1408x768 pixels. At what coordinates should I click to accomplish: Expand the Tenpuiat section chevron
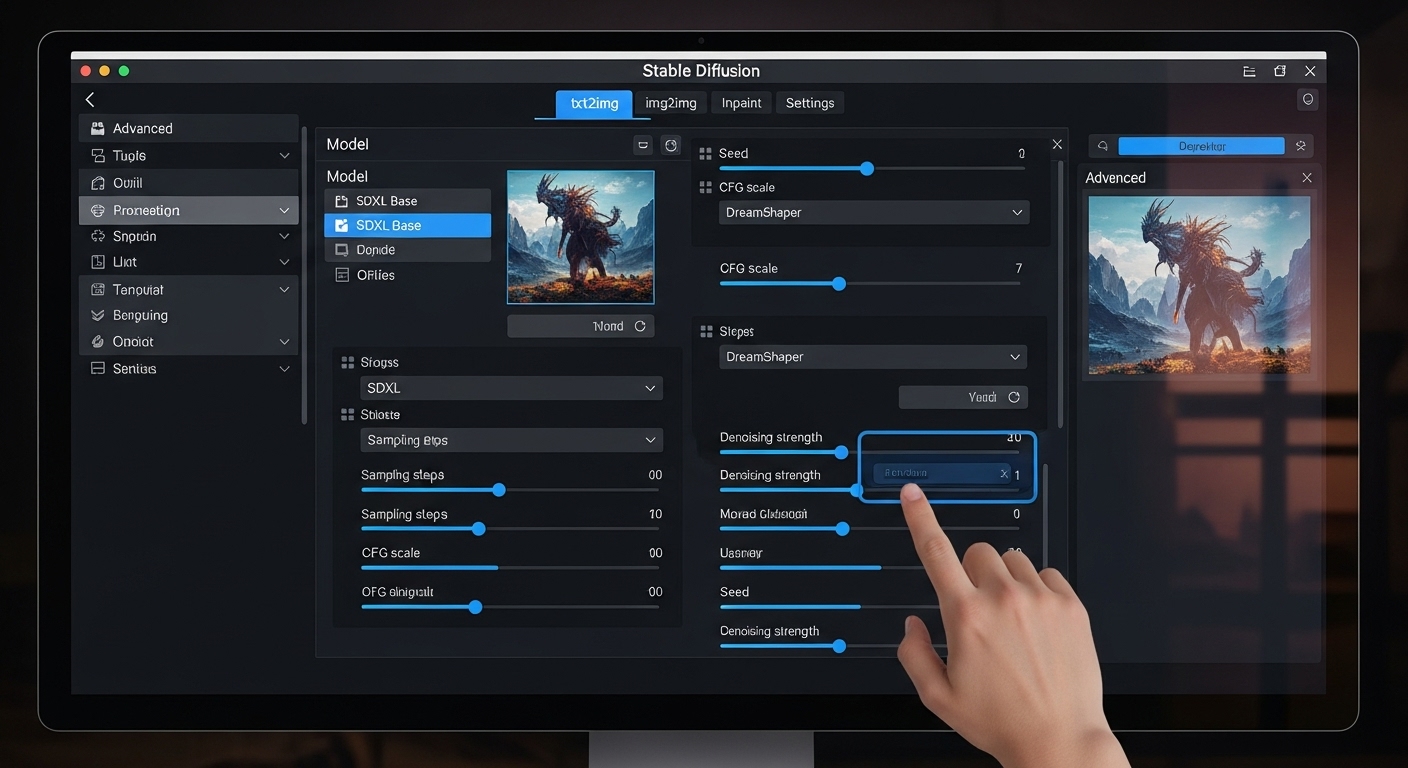click(x=284, y=290)
